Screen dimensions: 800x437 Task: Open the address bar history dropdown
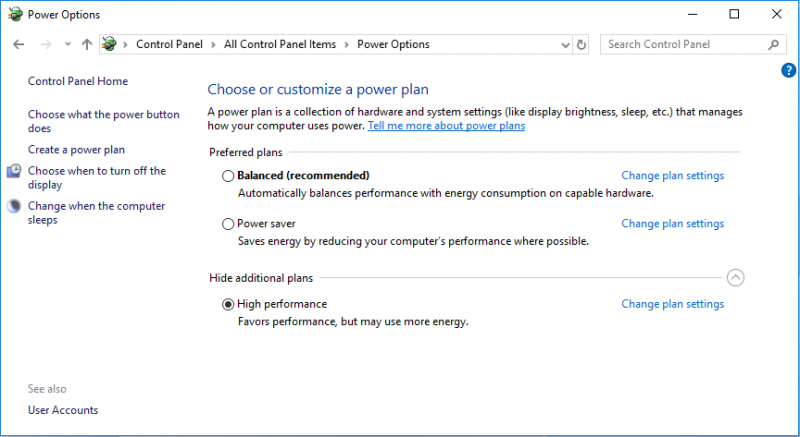pyautogui.click(x=565, y=45)
